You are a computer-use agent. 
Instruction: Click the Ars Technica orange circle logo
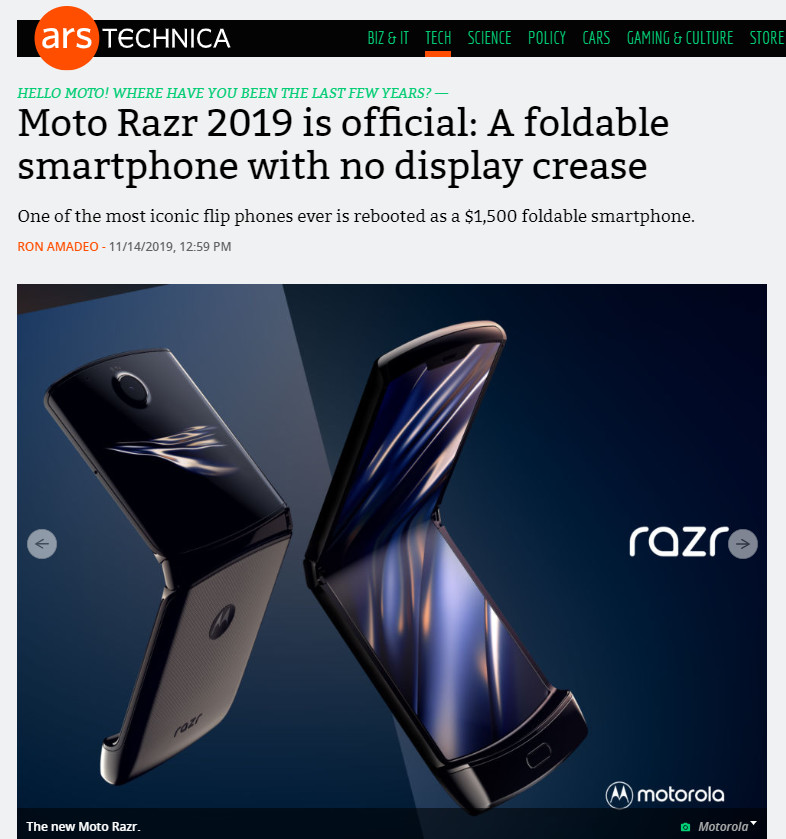click(x=66, y=38)
